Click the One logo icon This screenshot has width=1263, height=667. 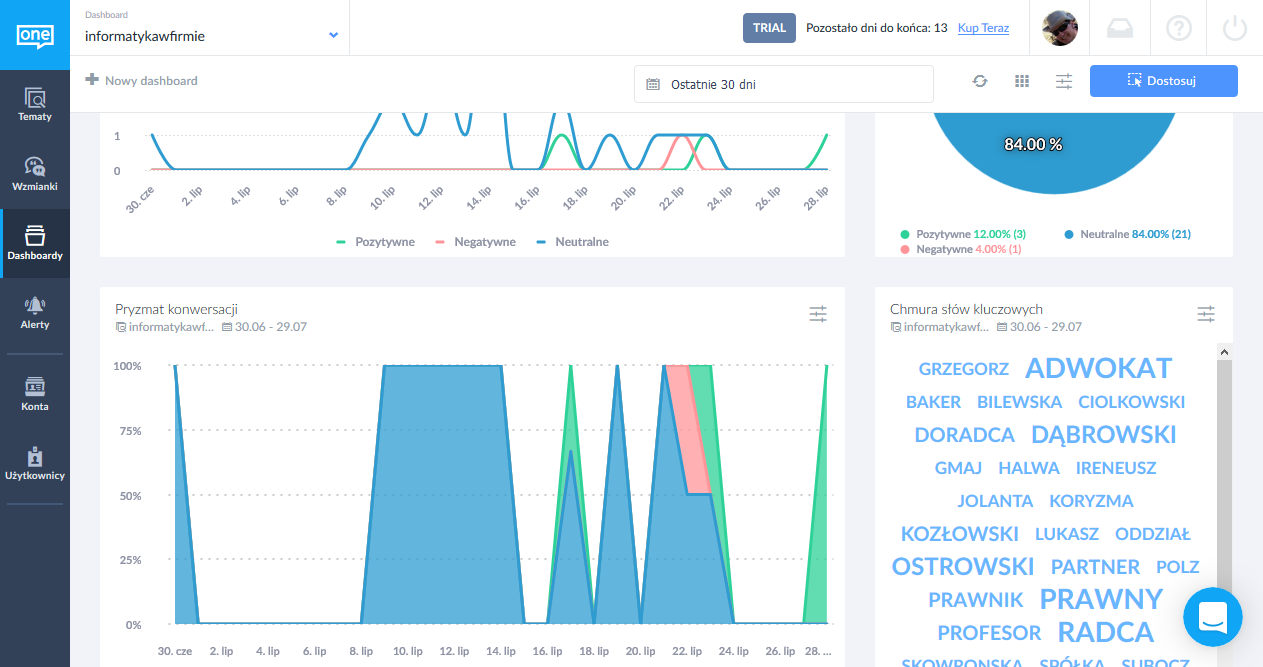click(35, 35)
